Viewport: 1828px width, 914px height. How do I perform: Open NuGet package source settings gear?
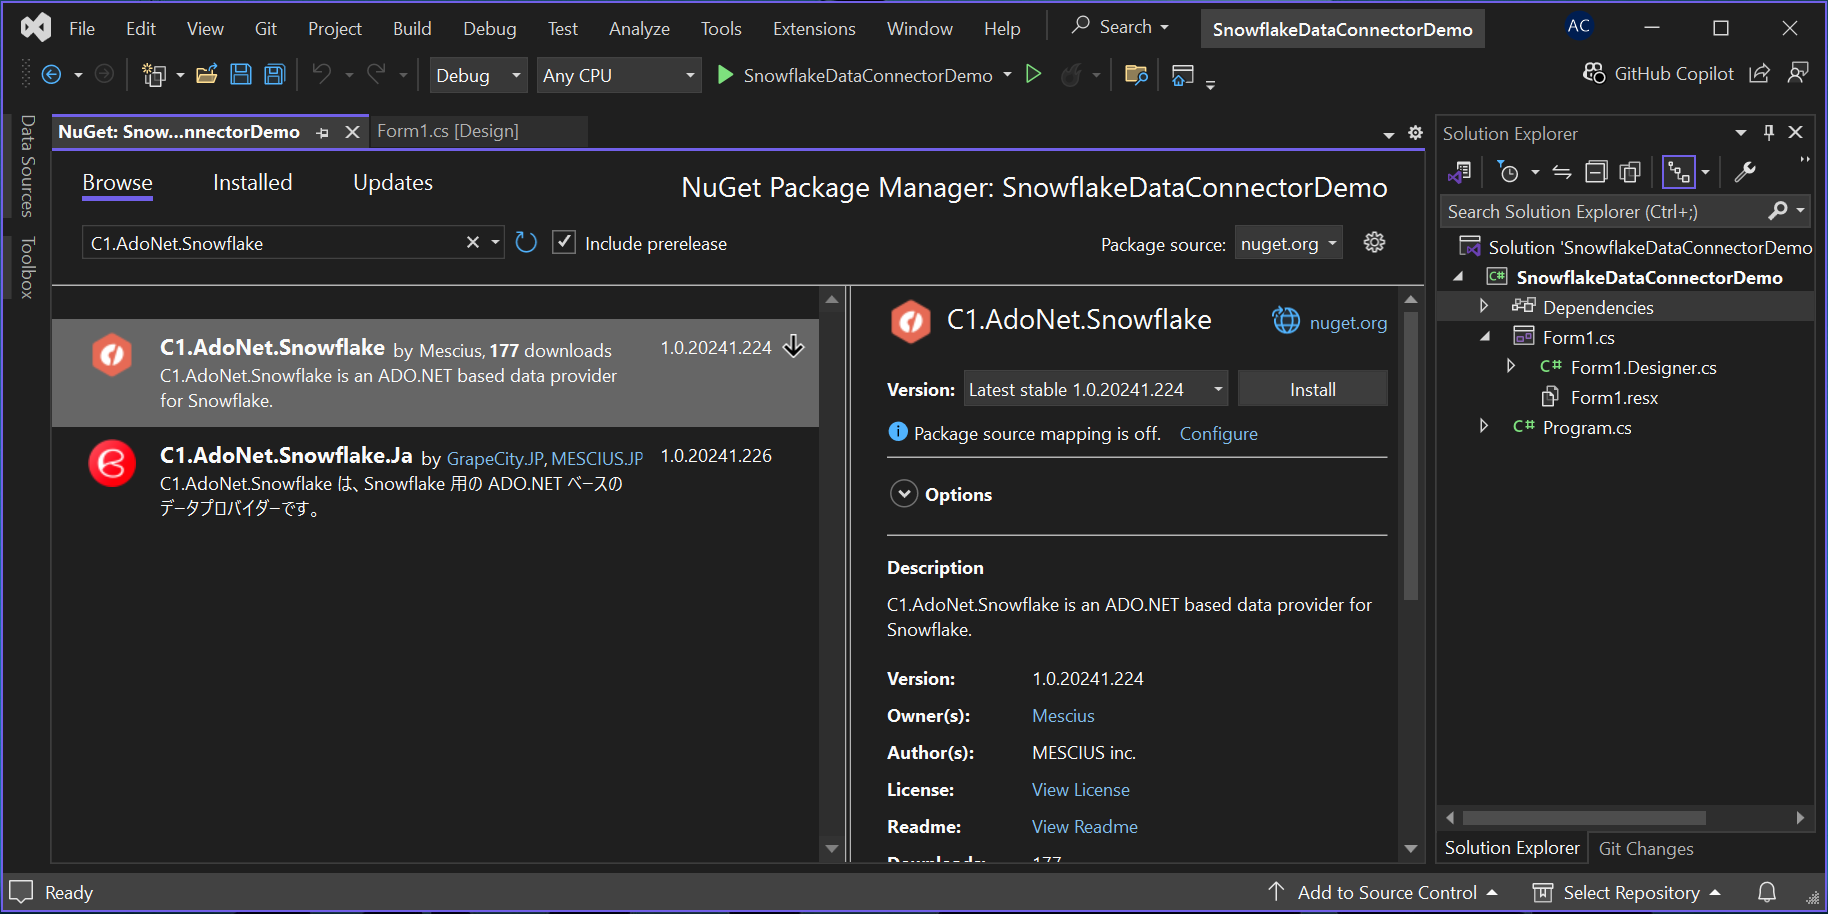coord(1375,242)
